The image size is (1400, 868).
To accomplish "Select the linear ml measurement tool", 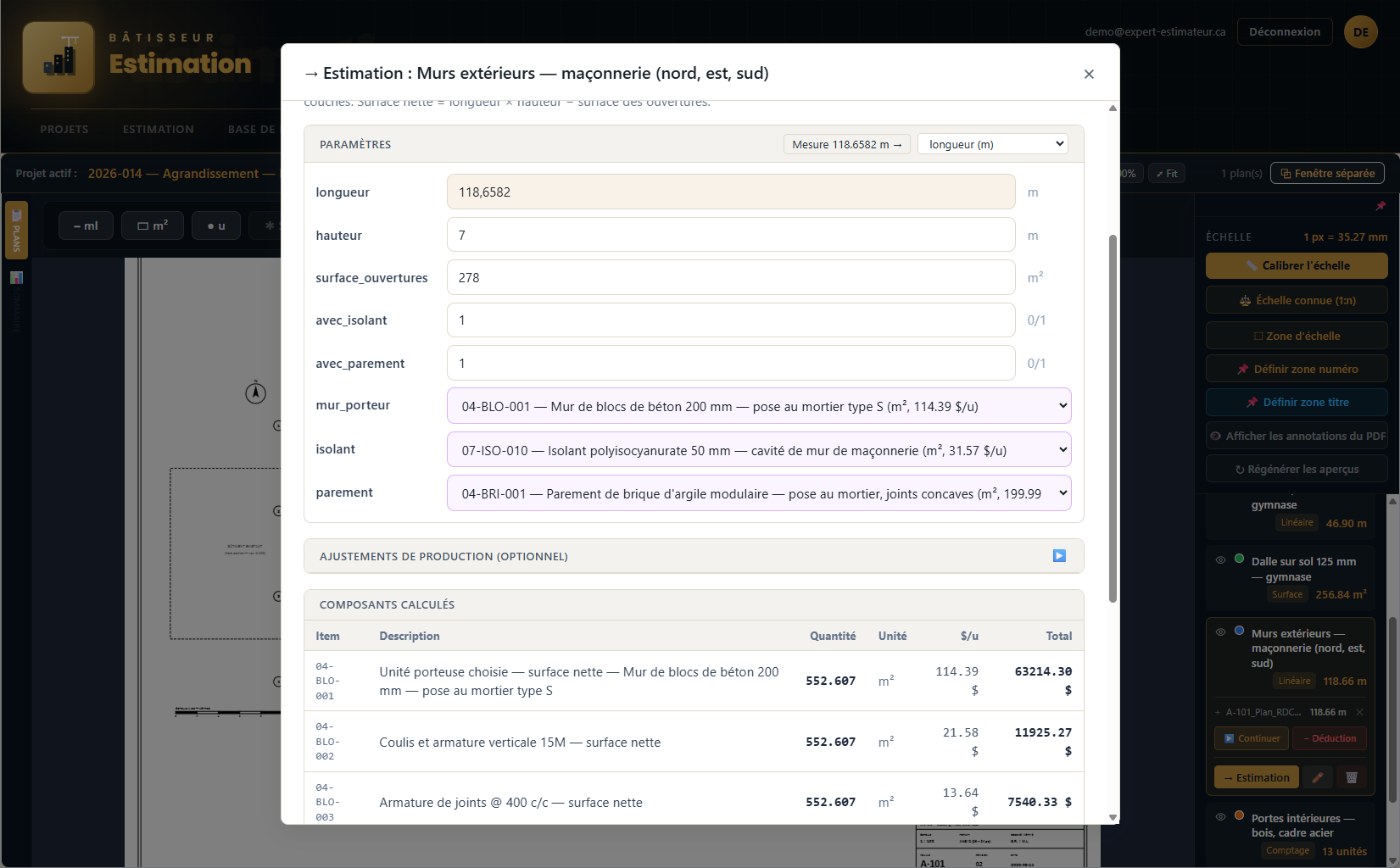I will point(85,226).
